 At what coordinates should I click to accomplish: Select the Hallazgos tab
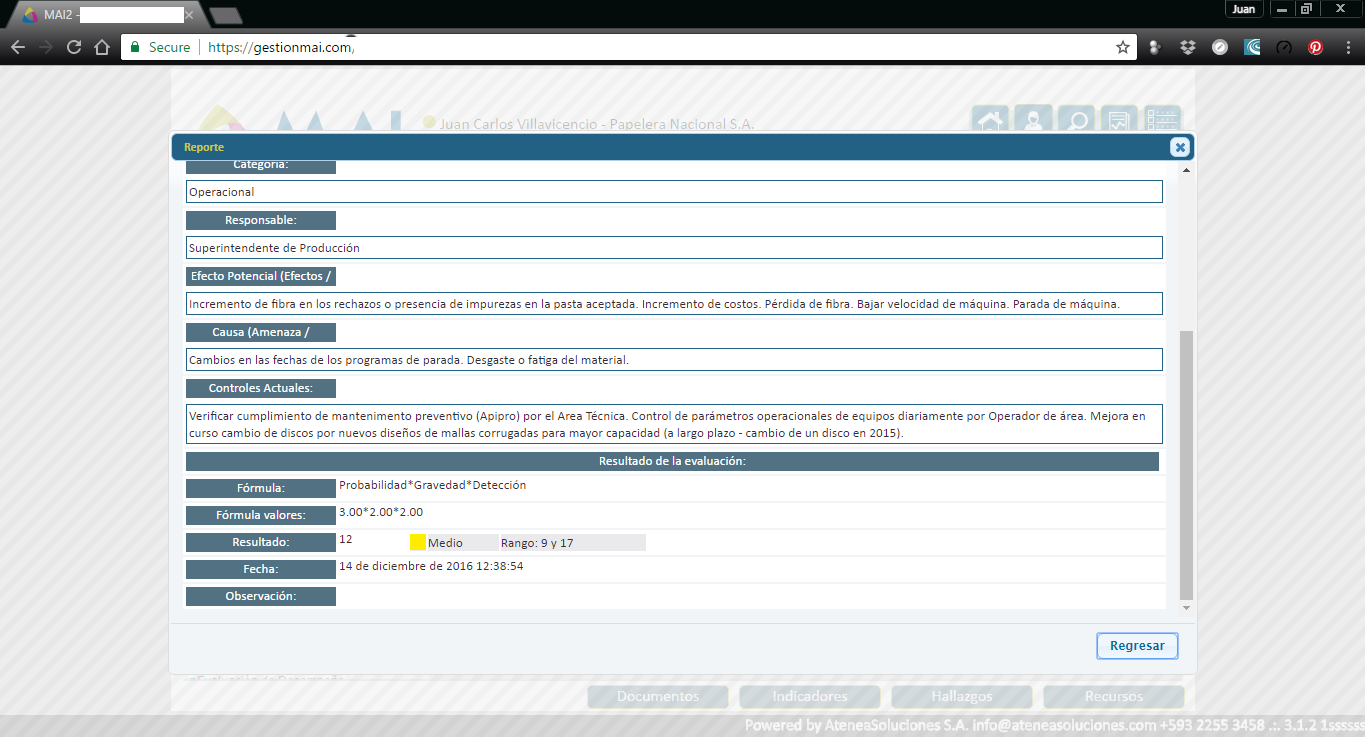coord(961,696)
